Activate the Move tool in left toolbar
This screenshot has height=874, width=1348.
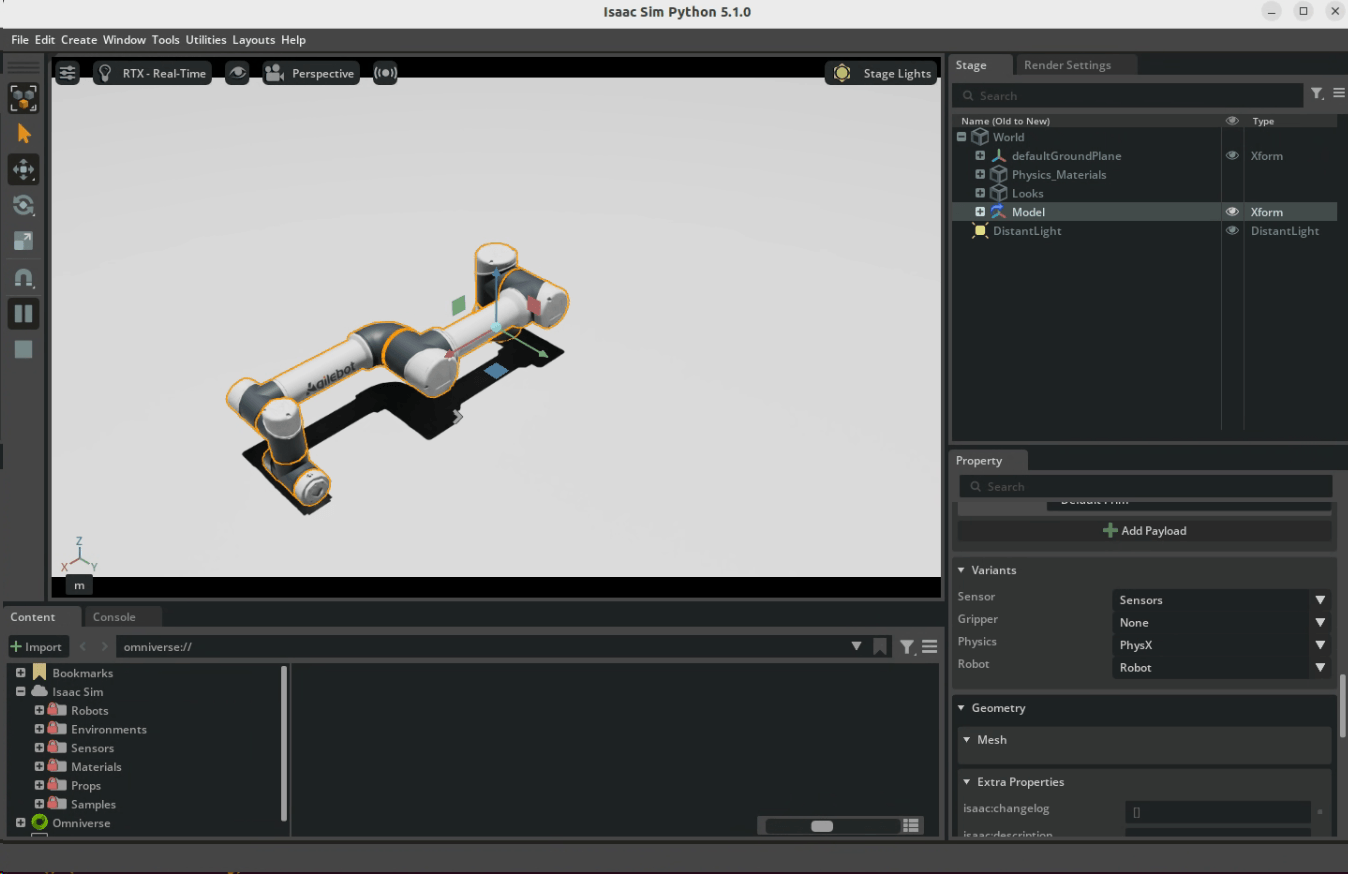pos(24,169)
